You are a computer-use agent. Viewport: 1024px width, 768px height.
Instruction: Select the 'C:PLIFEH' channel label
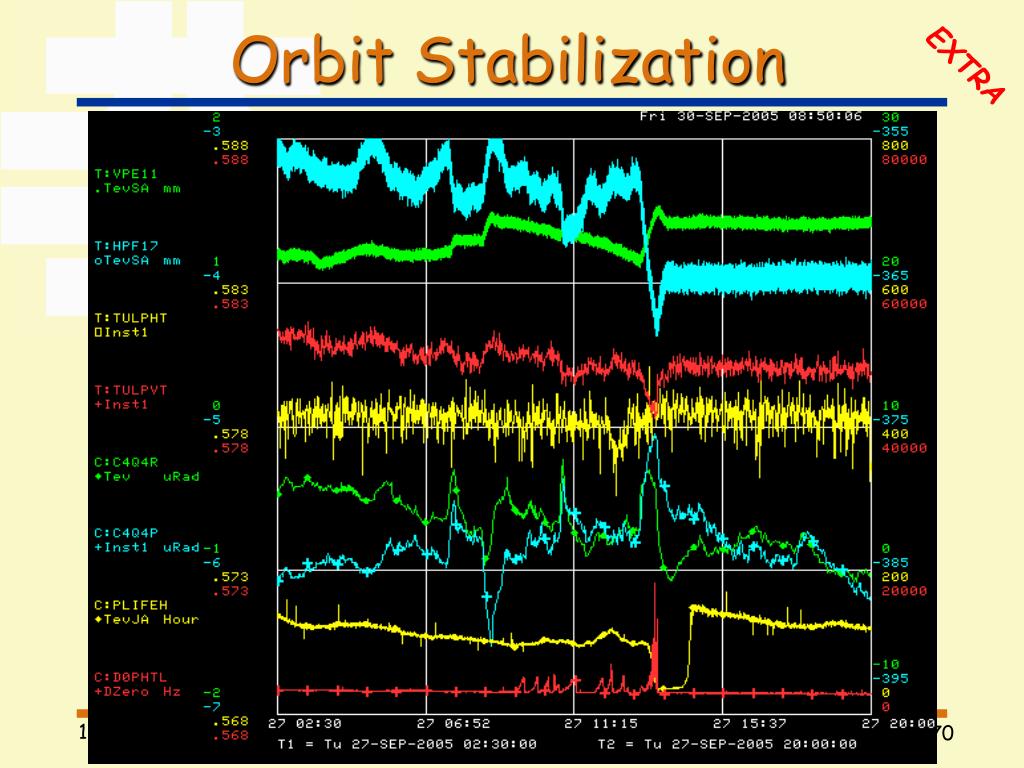pos(131,605)
